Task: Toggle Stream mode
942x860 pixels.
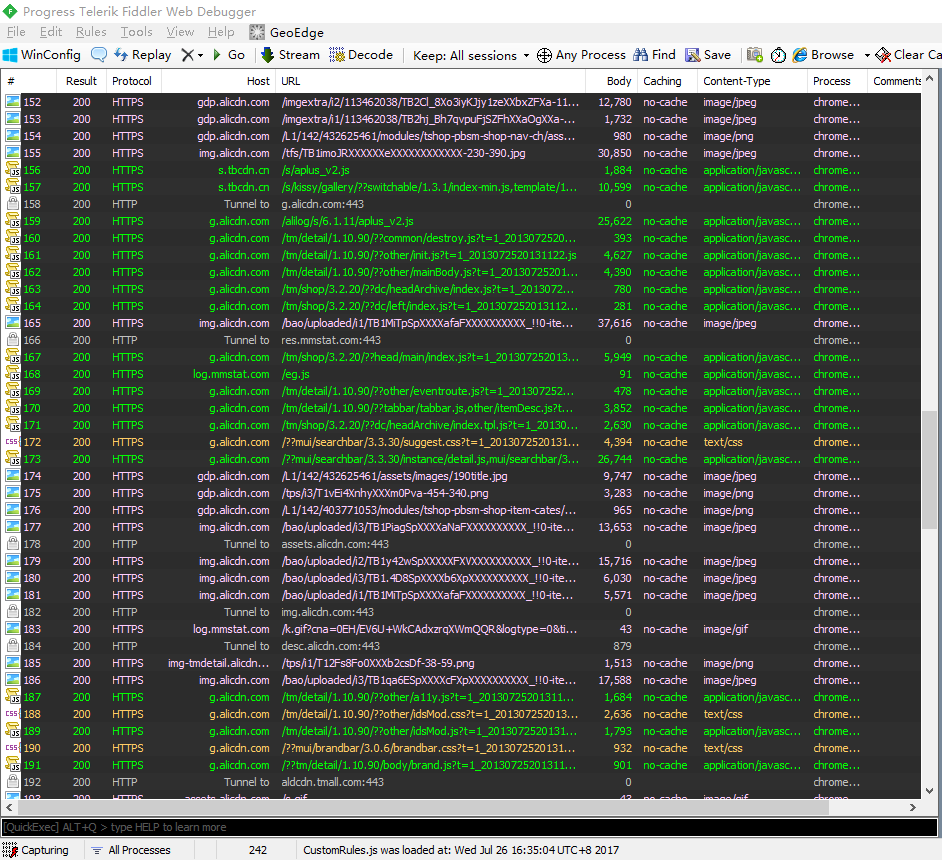Action: [290, 55]
